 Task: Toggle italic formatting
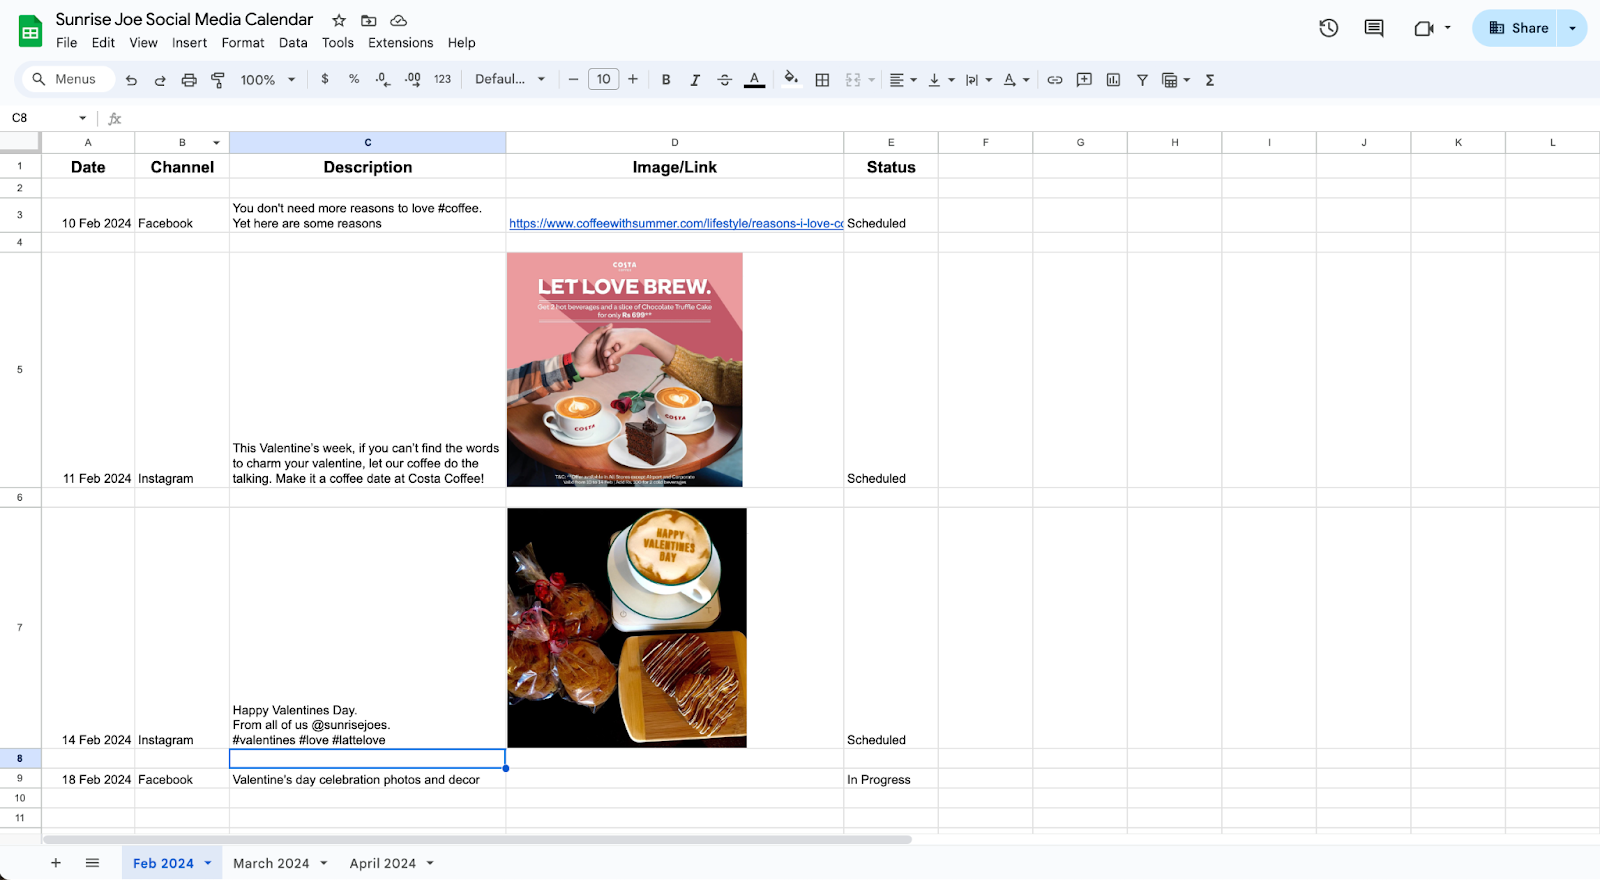(x=695, y=80)
